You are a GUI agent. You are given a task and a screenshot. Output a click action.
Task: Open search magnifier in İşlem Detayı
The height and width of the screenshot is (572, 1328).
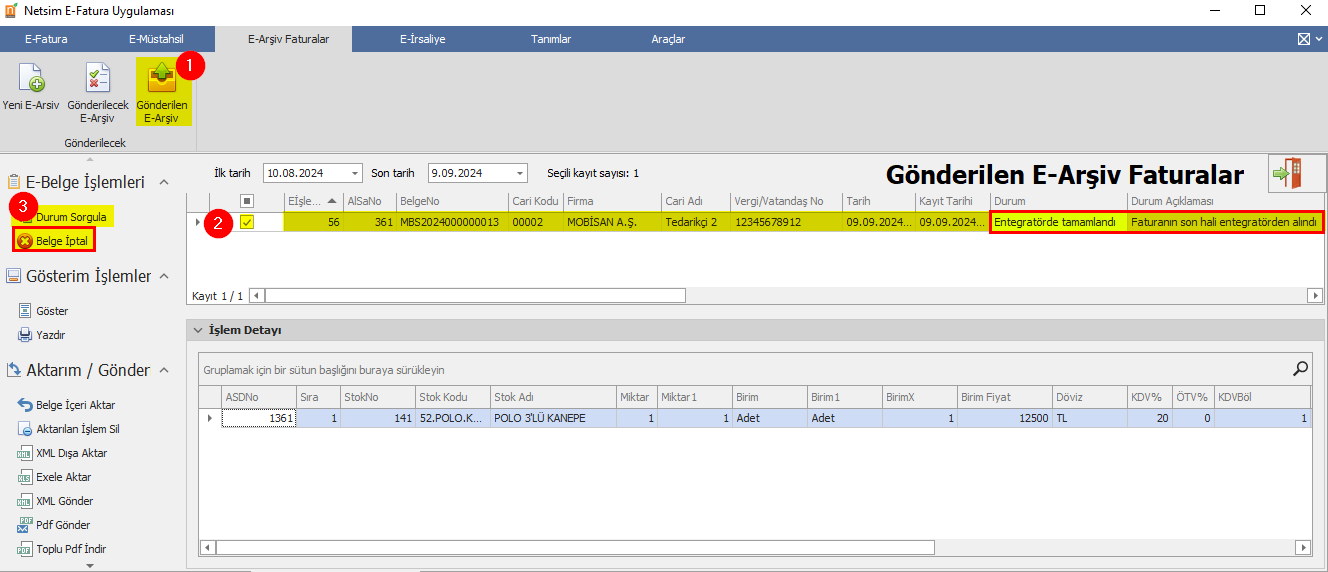(x=1300, y=369)
